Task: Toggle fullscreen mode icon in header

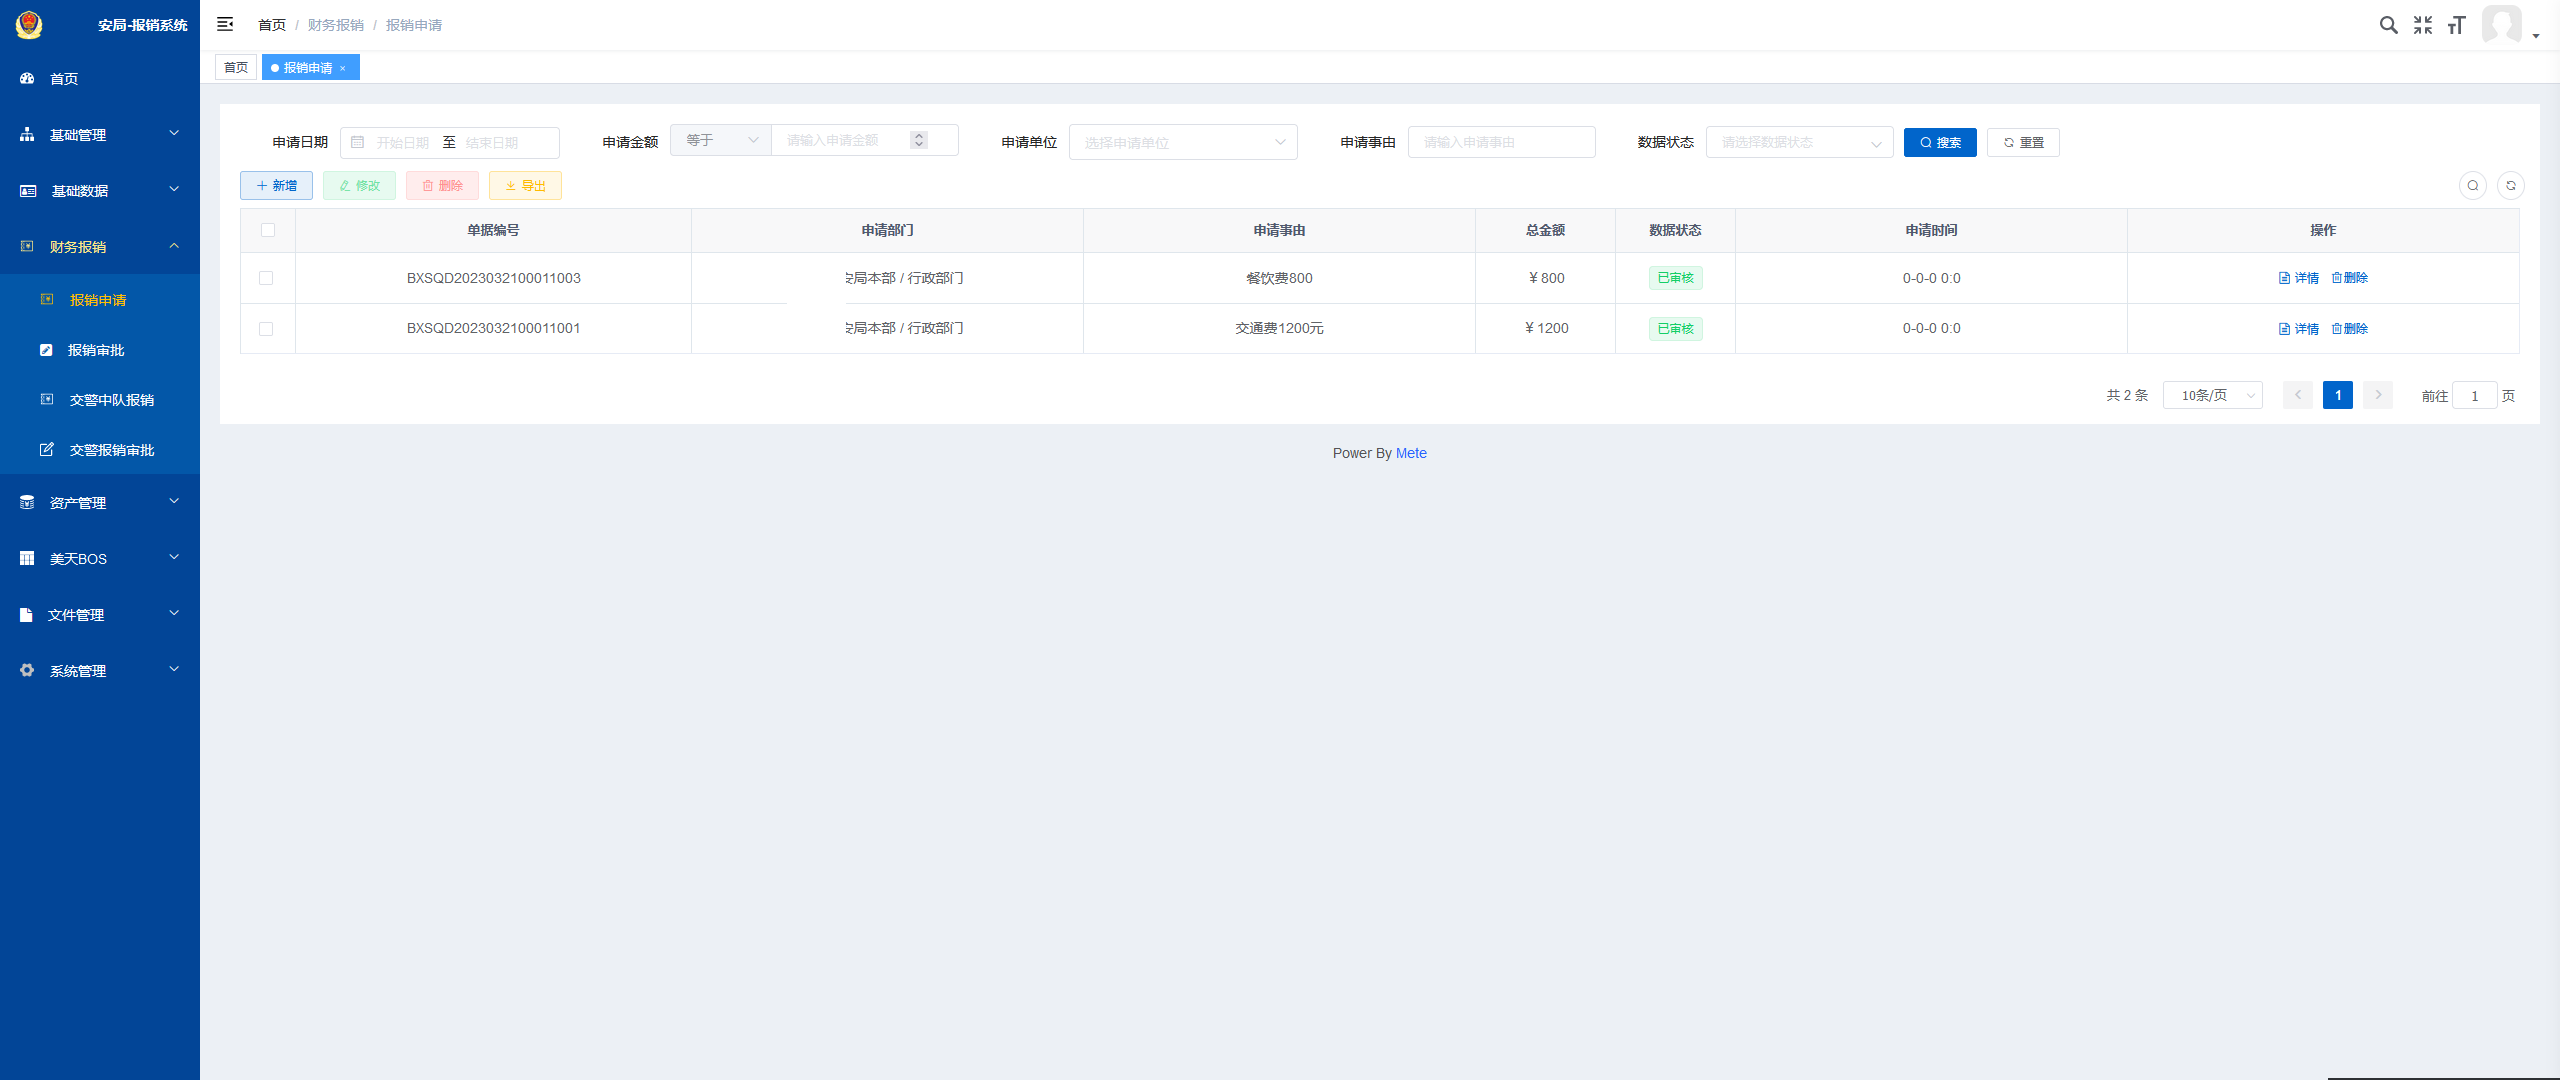Action: point(2422,25)
